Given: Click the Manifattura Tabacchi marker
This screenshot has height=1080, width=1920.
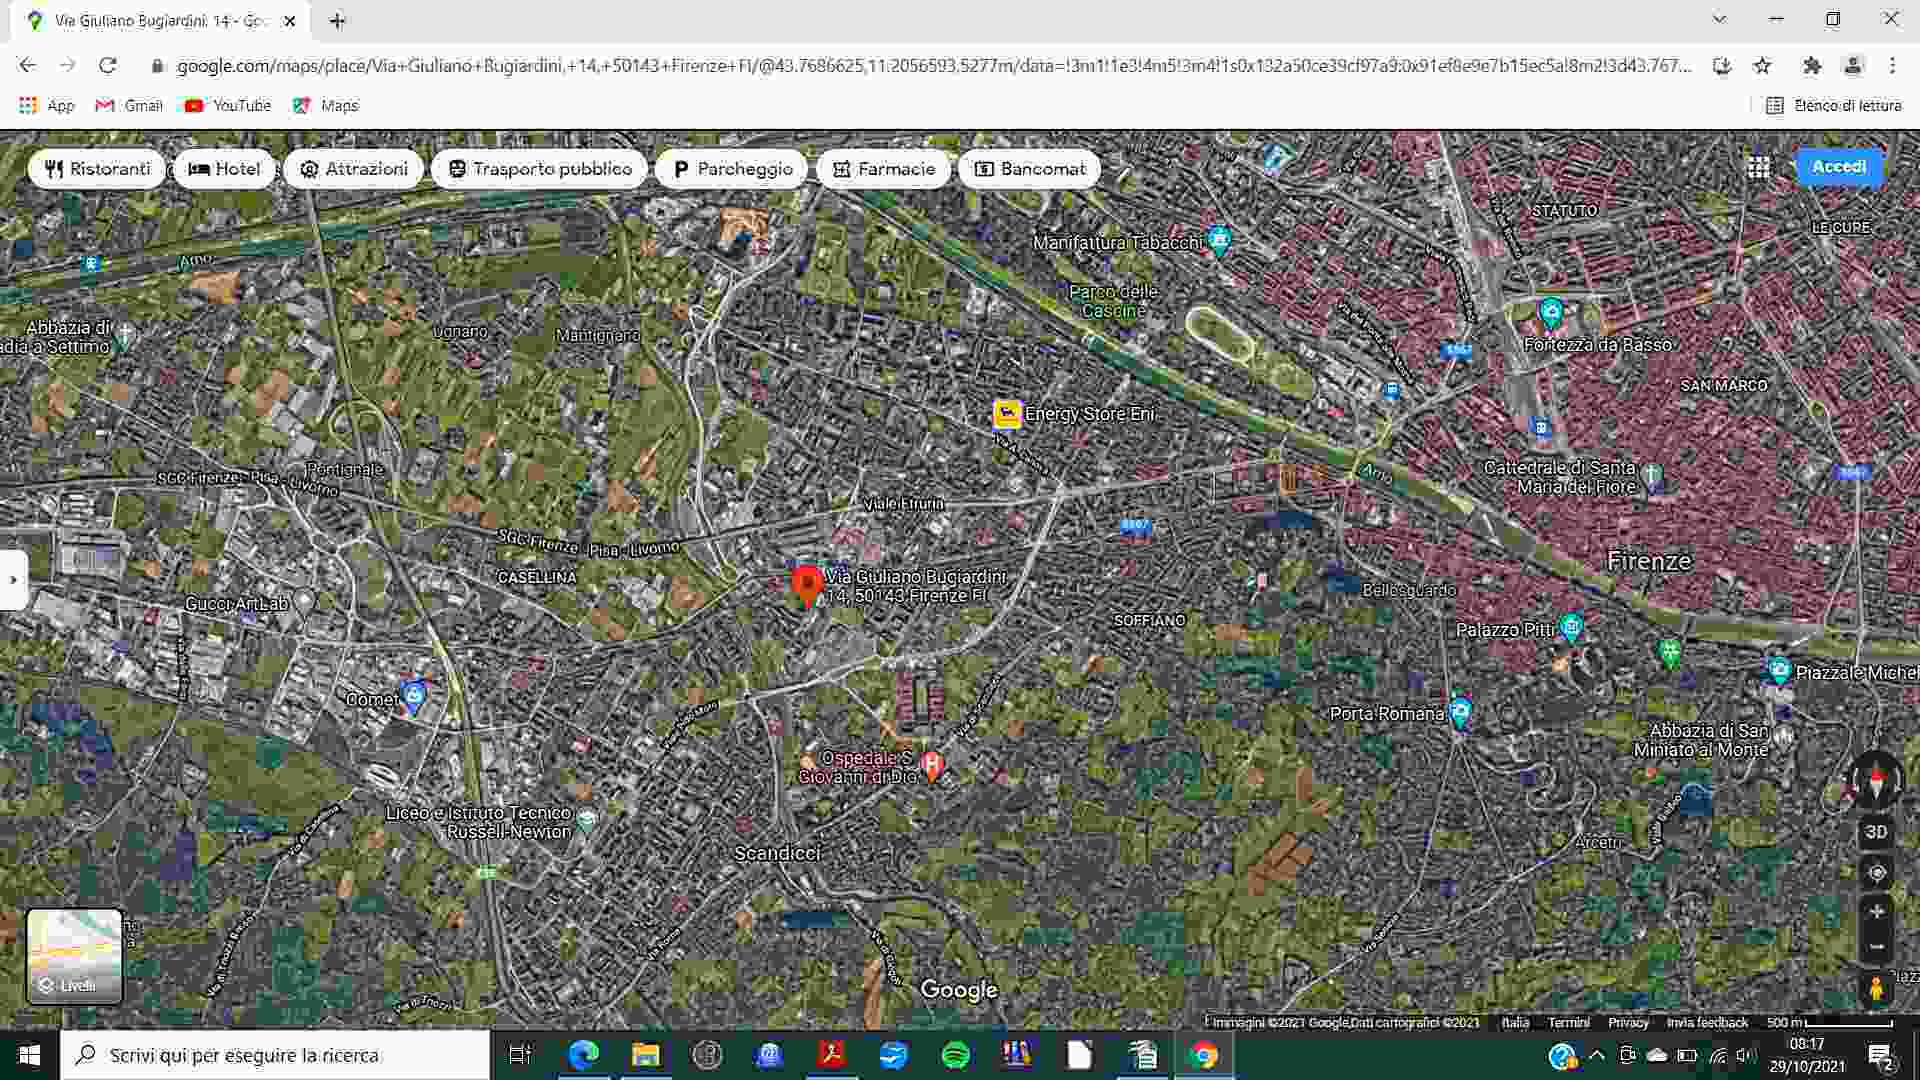Looking at the screenshot, I should (x=1218, y=240).
